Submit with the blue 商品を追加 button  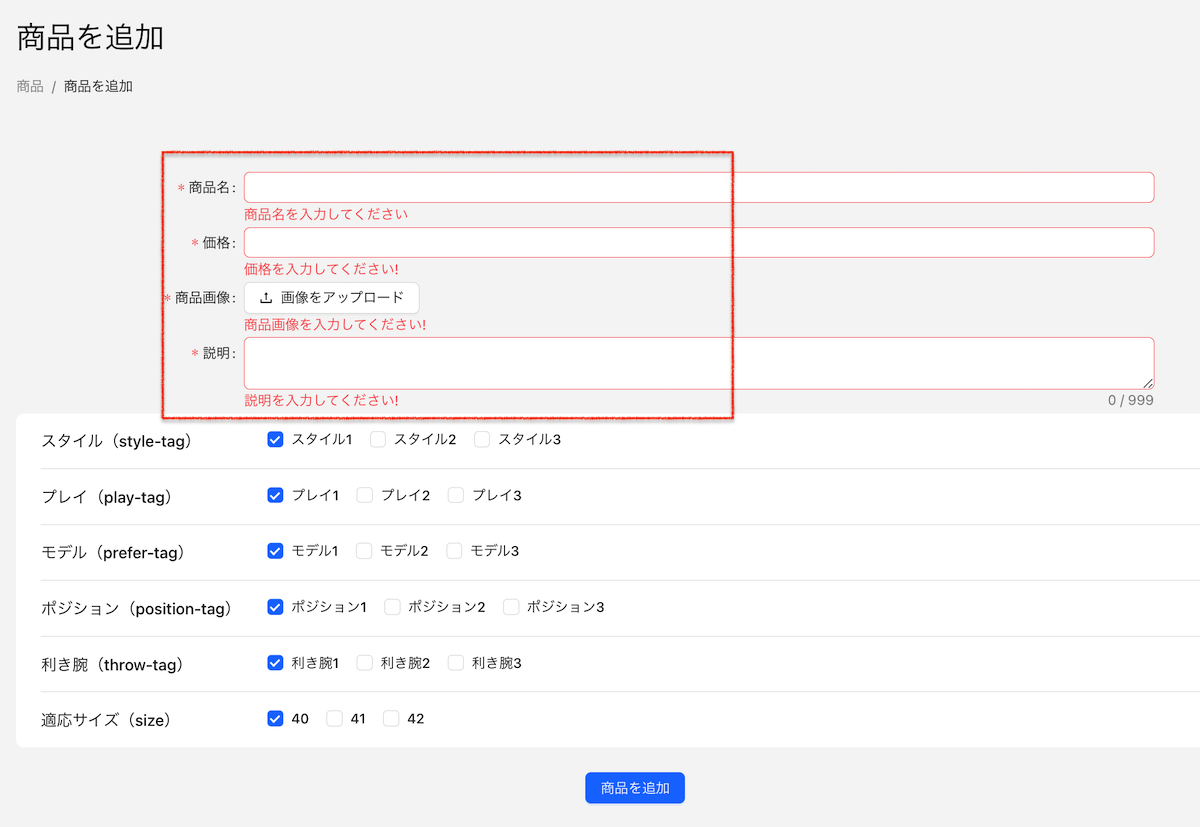click(x=634, y=788)
